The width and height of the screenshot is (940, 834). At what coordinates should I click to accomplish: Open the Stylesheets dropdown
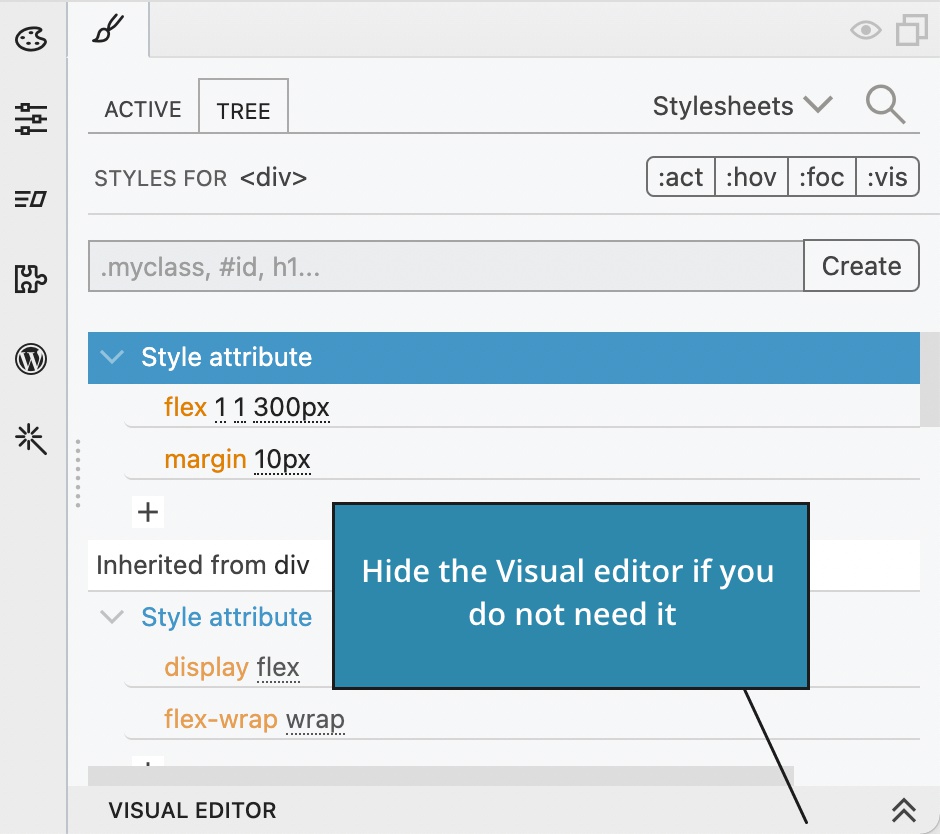click(x=743, y=106)
